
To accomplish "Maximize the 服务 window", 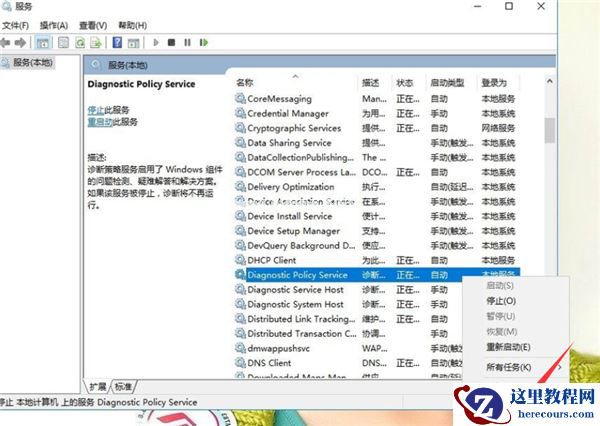I will coord(509,6).
